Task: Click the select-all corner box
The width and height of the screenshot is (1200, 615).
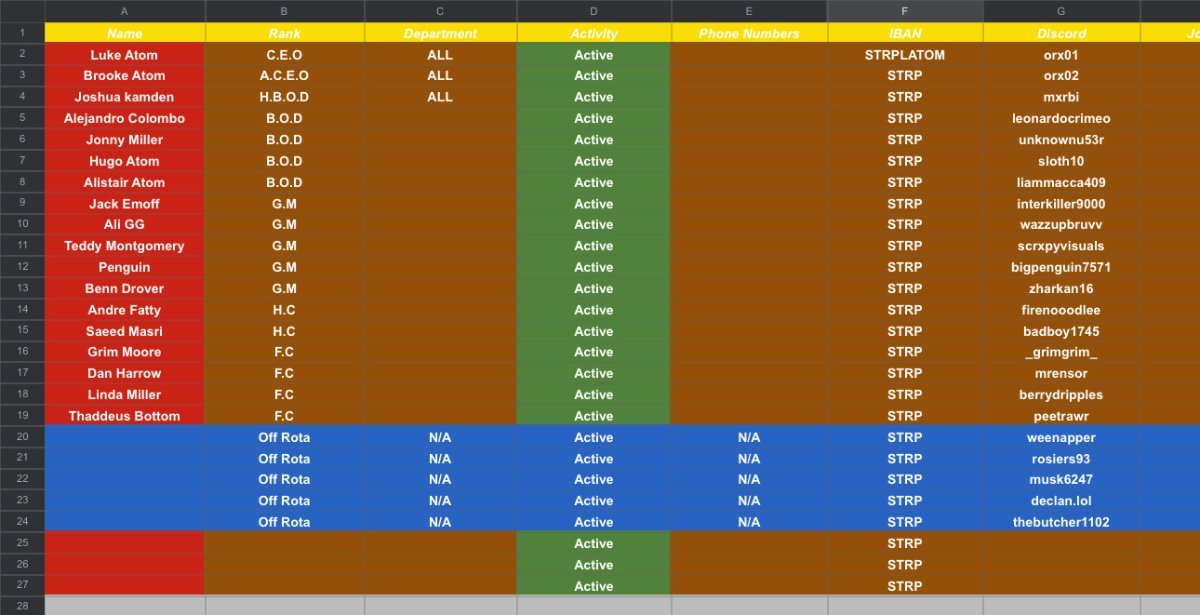Action: click(22, 11)
